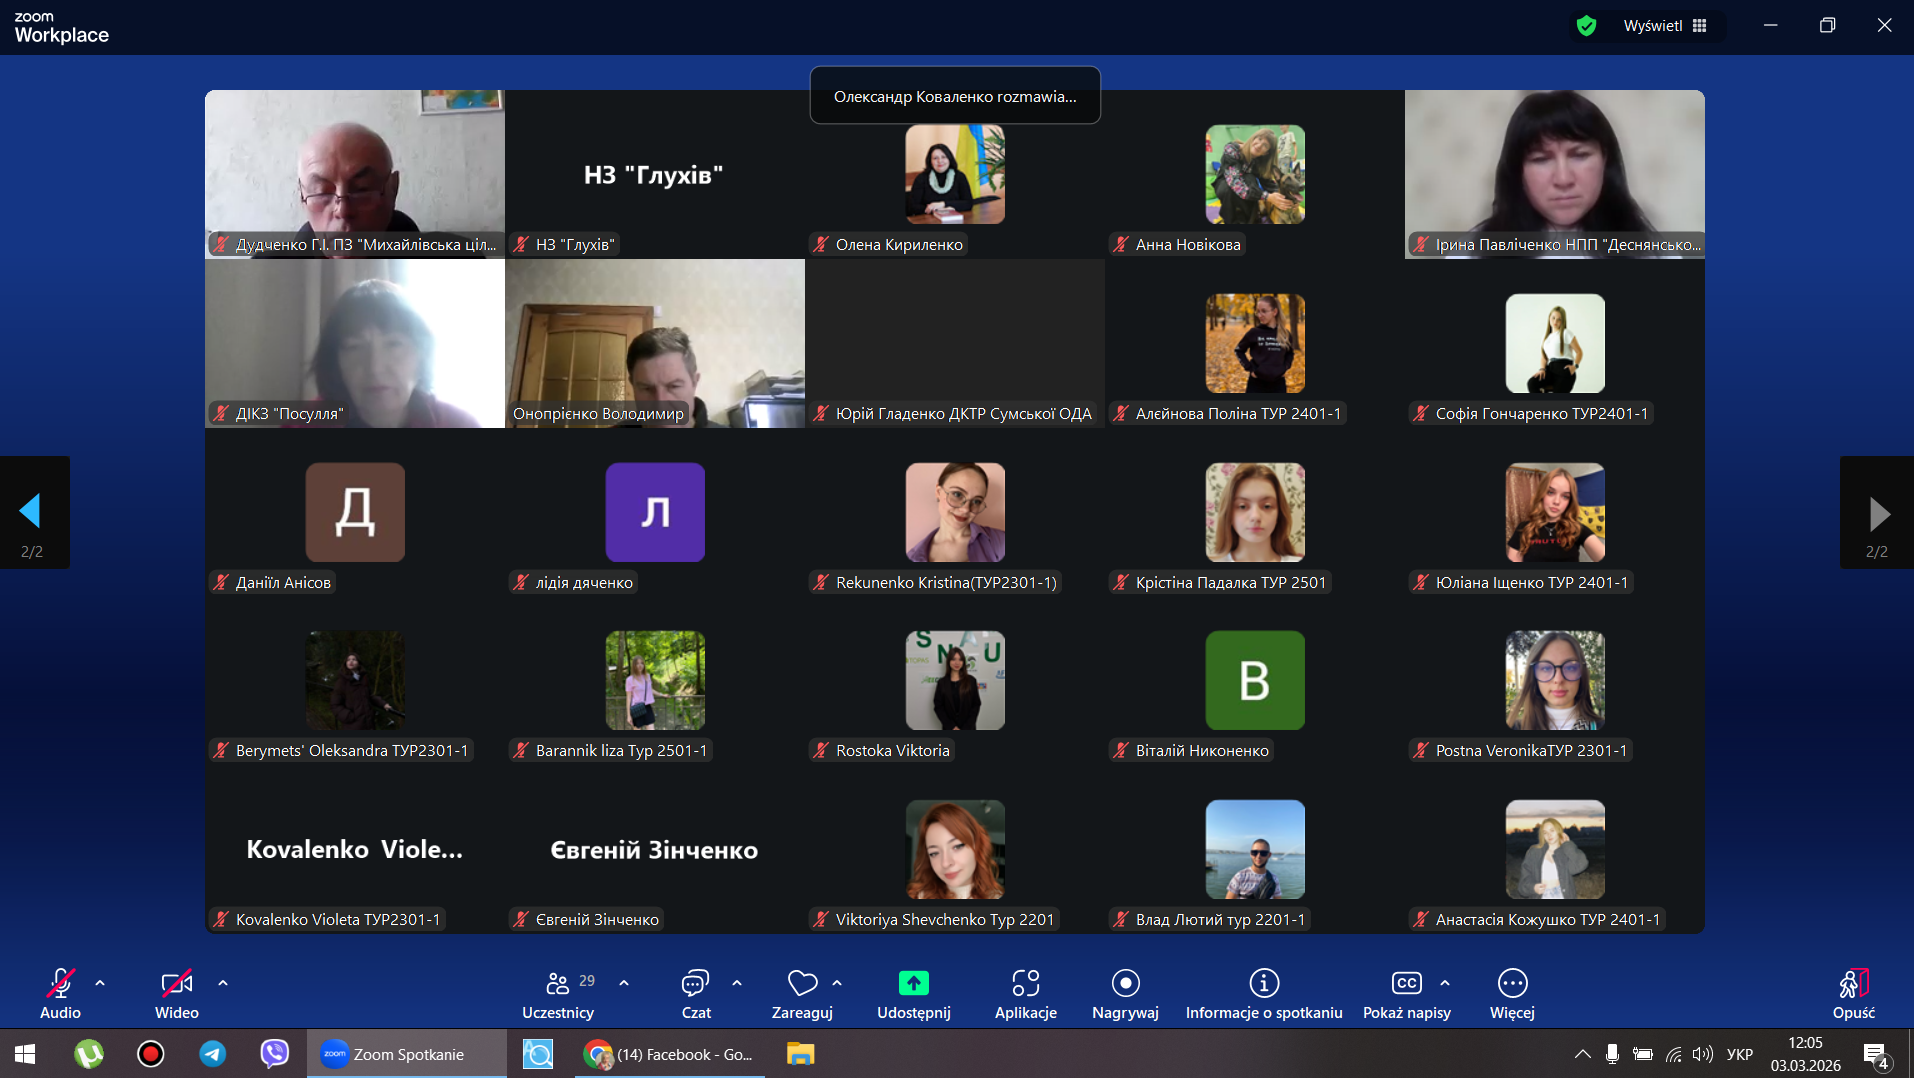
Task: Open the Więcej more options icon
Action: [x=1512, y=984]
